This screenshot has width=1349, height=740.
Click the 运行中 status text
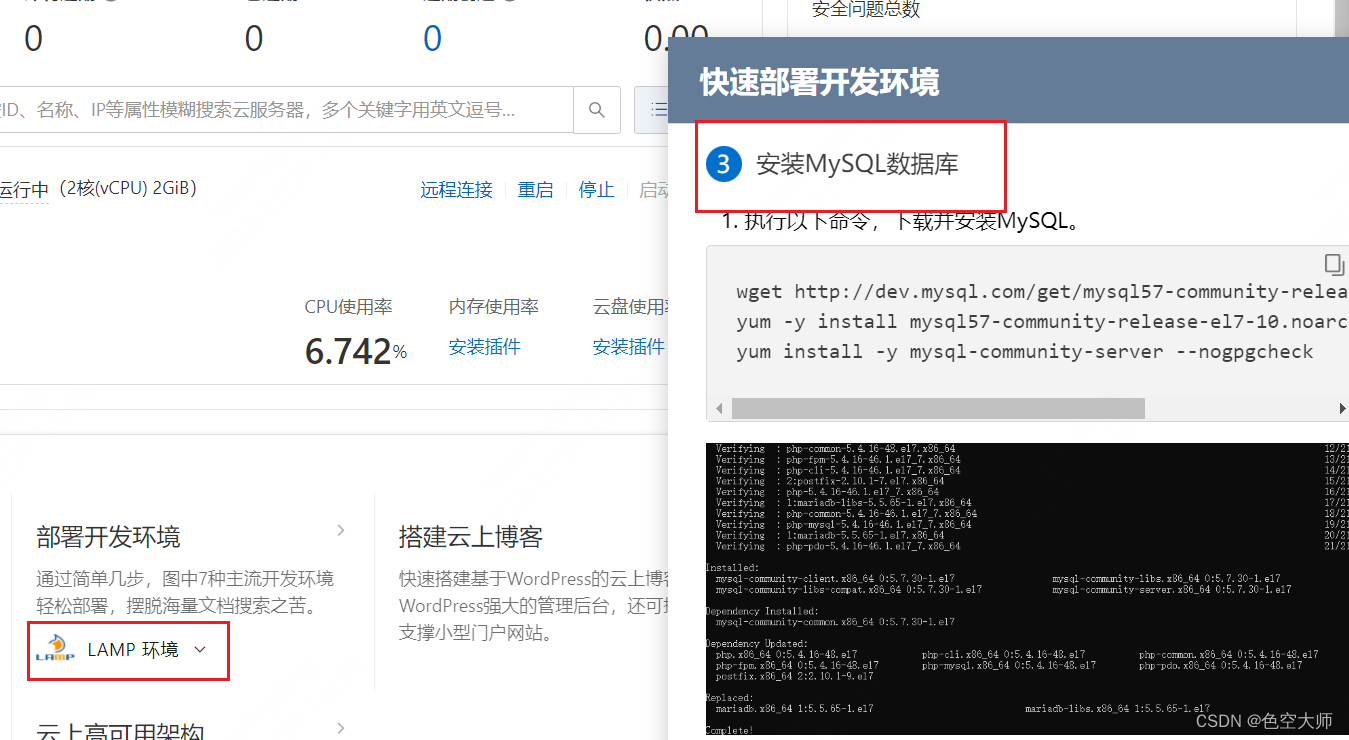tap(24, 190)
